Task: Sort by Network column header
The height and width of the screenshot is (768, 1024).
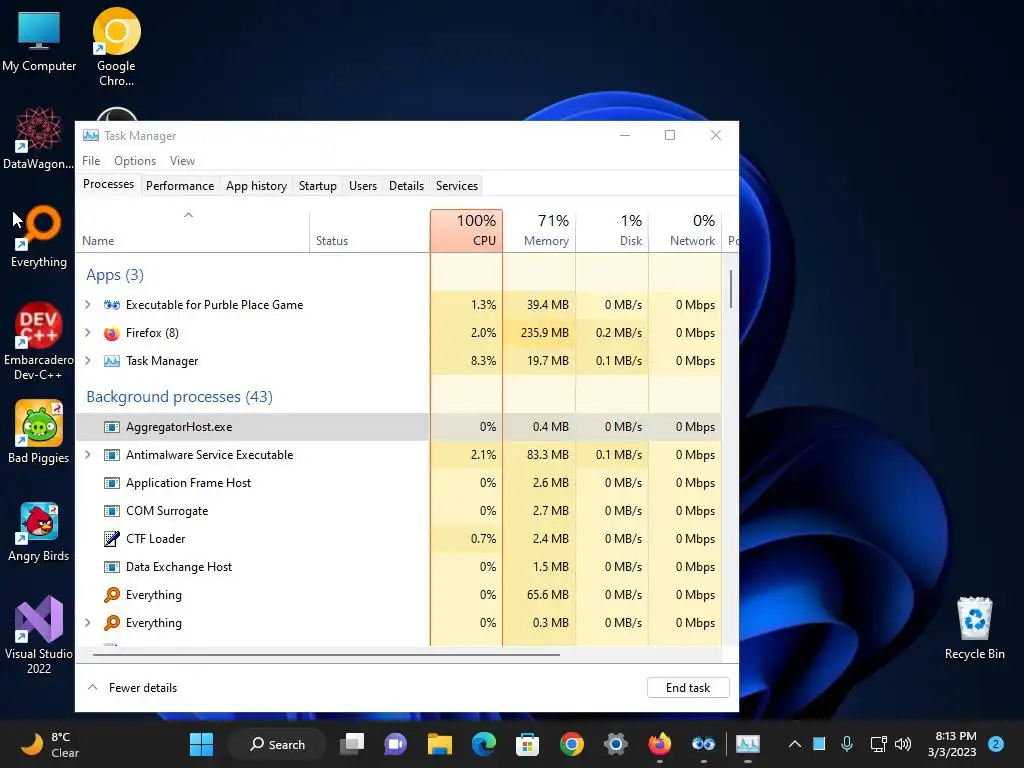Action: (685, 231)
